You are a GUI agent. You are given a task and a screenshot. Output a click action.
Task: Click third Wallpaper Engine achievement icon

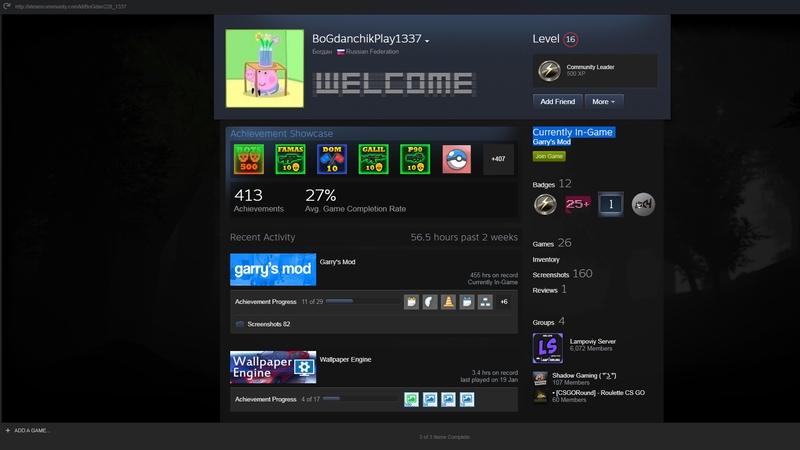pos(448,399)
